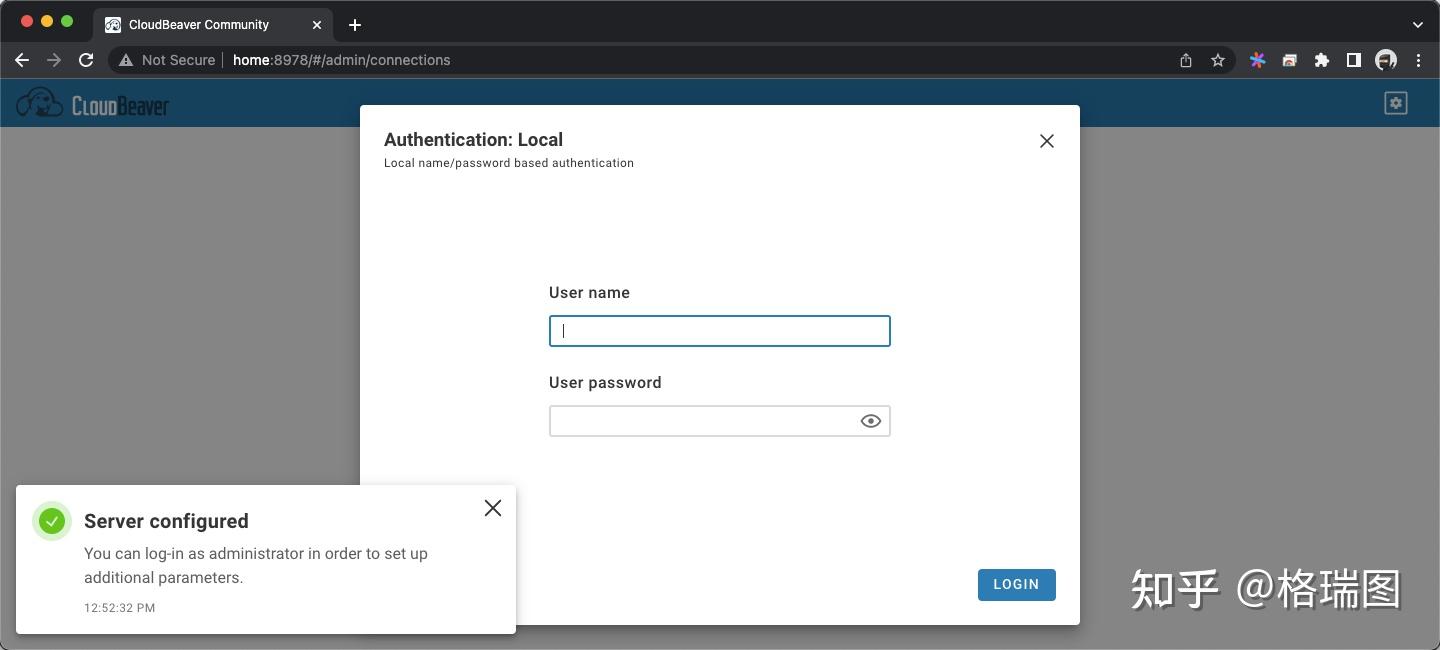Reload the page with the refresh icon

point(86,60)
